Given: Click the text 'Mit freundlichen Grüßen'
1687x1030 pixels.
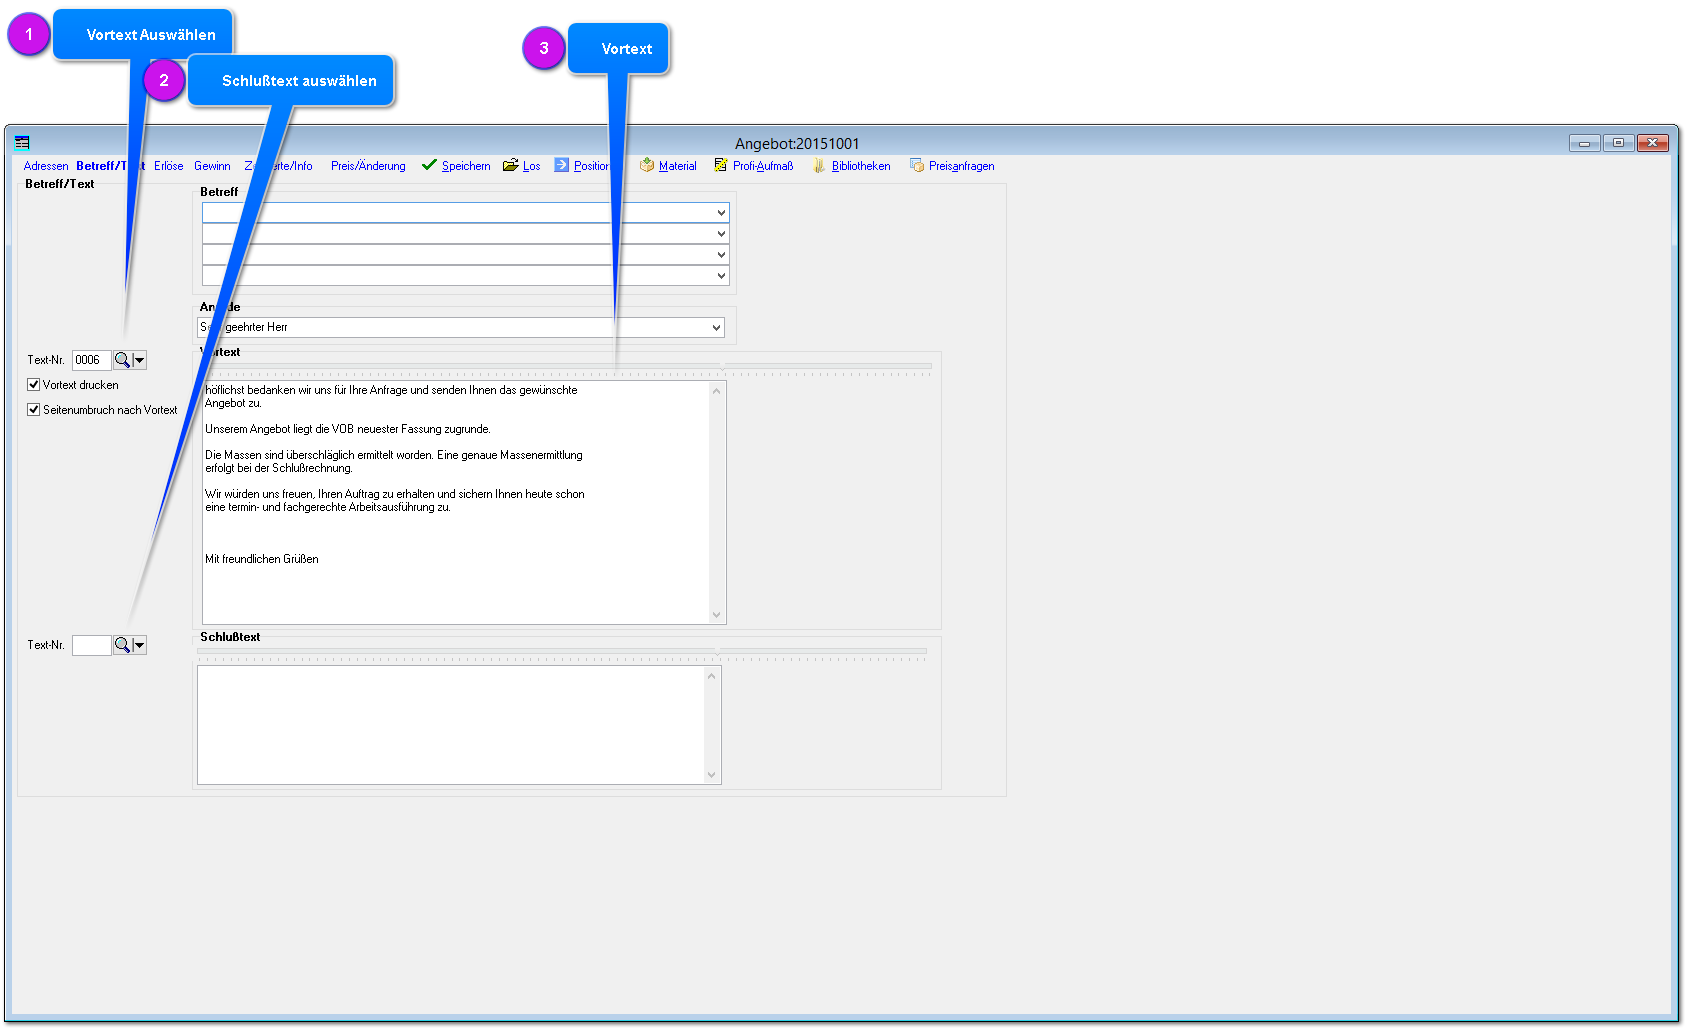Looking at the screenshot, I should [x=262, y=559].
